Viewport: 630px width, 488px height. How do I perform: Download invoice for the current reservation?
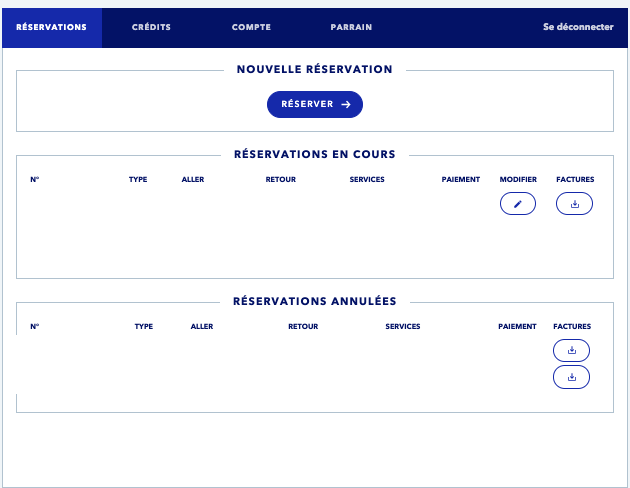pos(574,204)
